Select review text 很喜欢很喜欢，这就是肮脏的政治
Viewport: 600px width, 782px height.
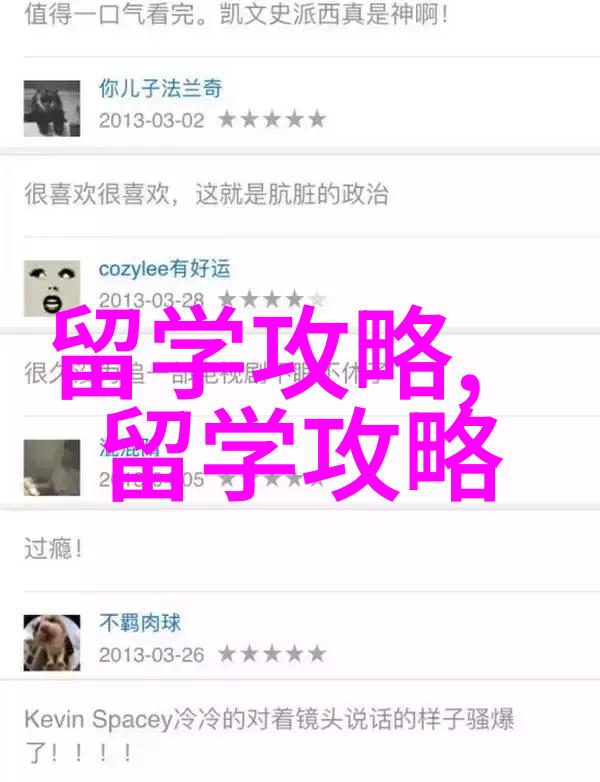point(206,194)
